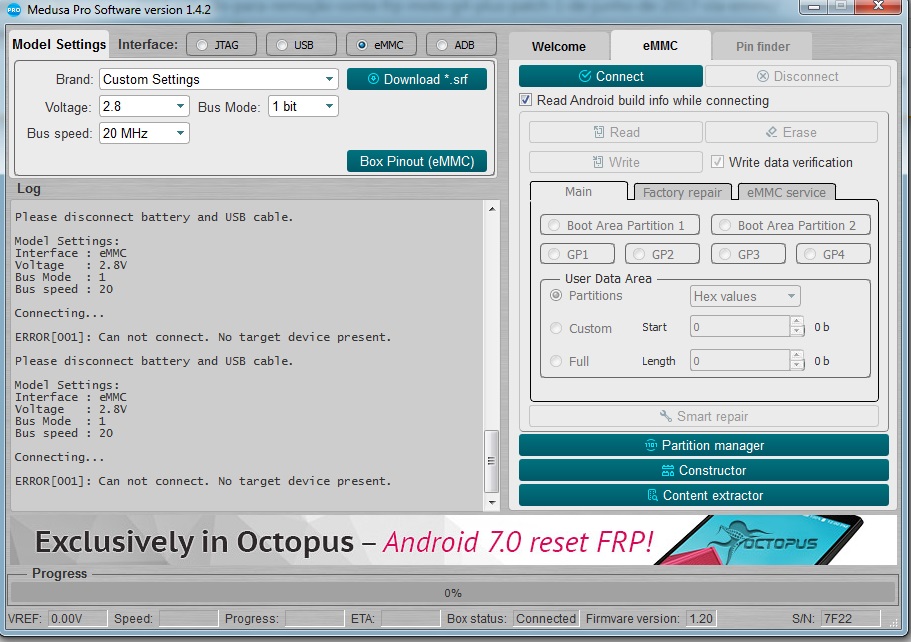Click the Box status Connected field
The width and height of the screenshot is (911, 642).
pyautogui.click(x=546, y=618)
